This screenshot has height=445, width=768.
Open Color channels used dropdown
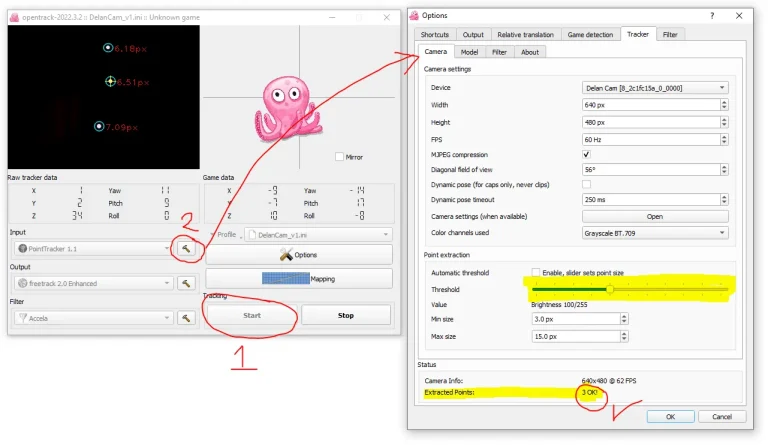pos(655,233)
